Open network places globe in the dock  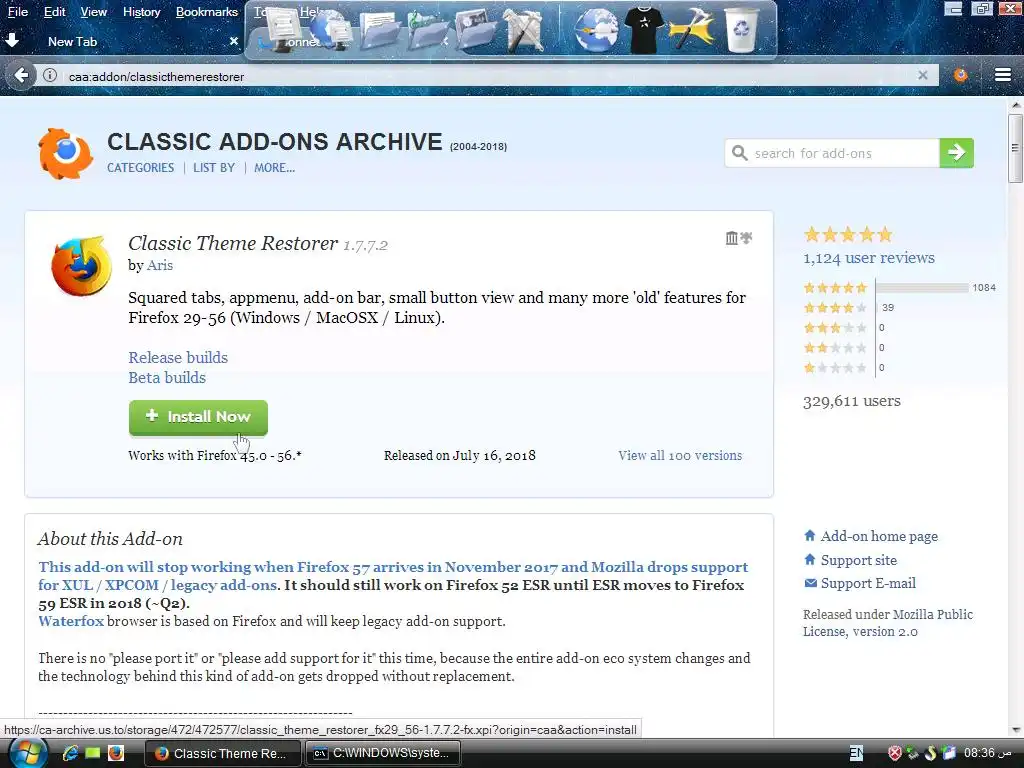pyautogui.click(x=330, y=29)
